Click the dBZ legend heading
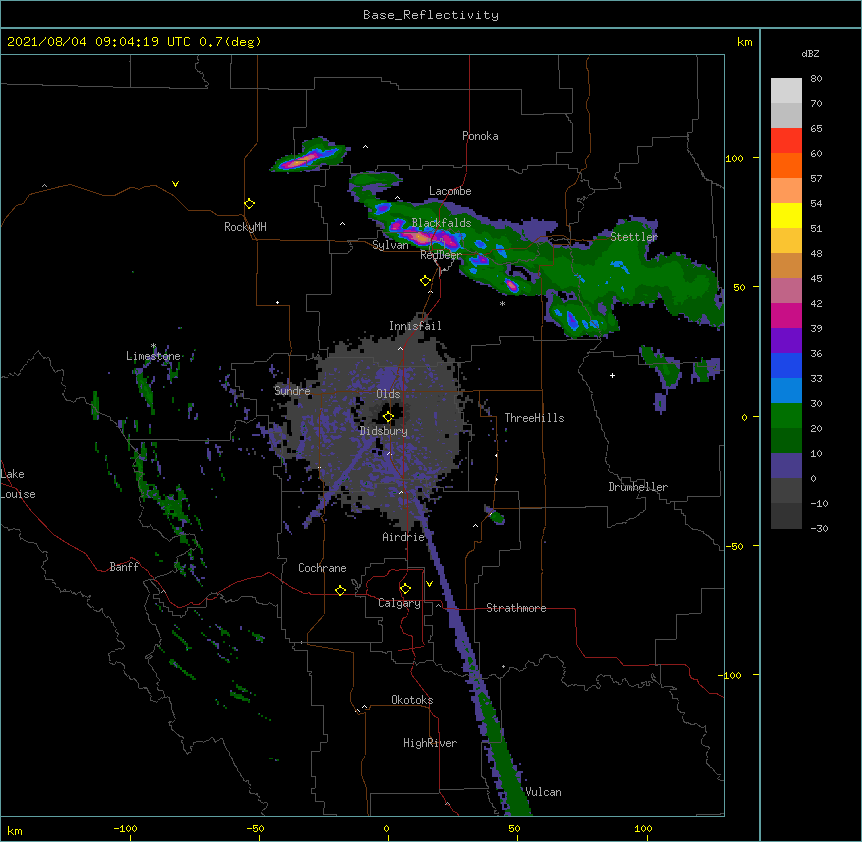This screenshot has width=862, height=842. click(x=810, y=53)
